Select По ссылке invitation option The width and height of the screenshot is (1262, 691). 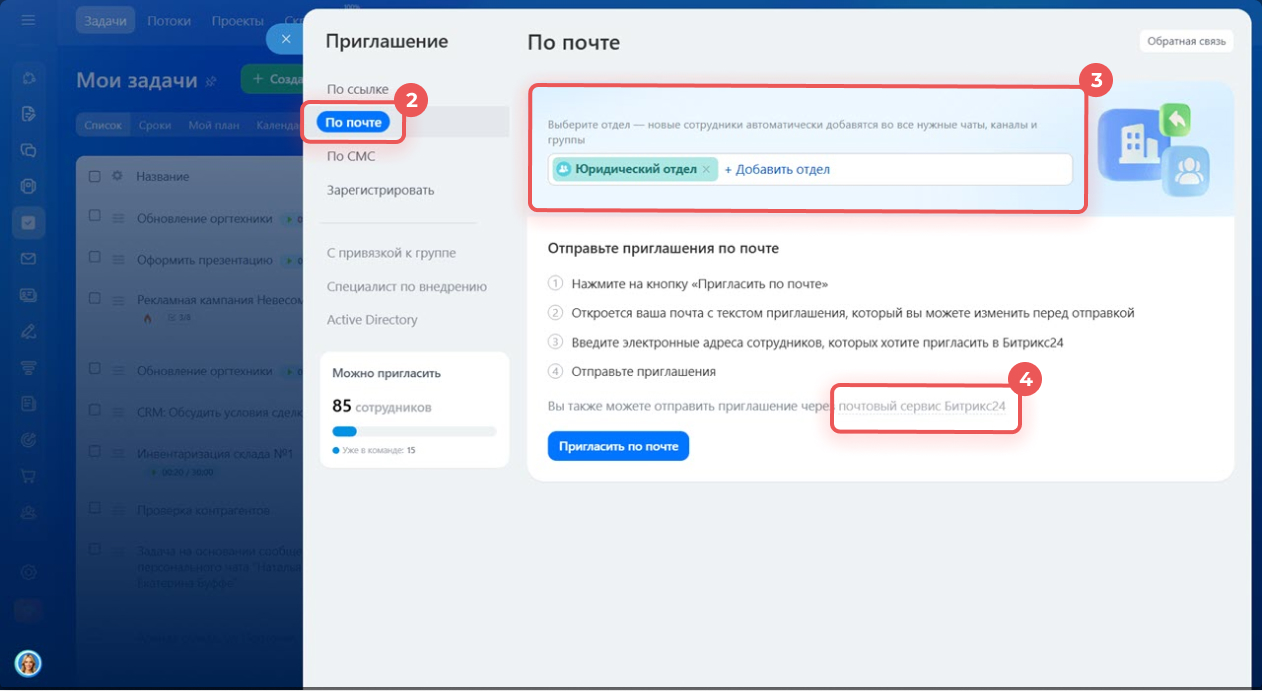[x=357, y=89]
